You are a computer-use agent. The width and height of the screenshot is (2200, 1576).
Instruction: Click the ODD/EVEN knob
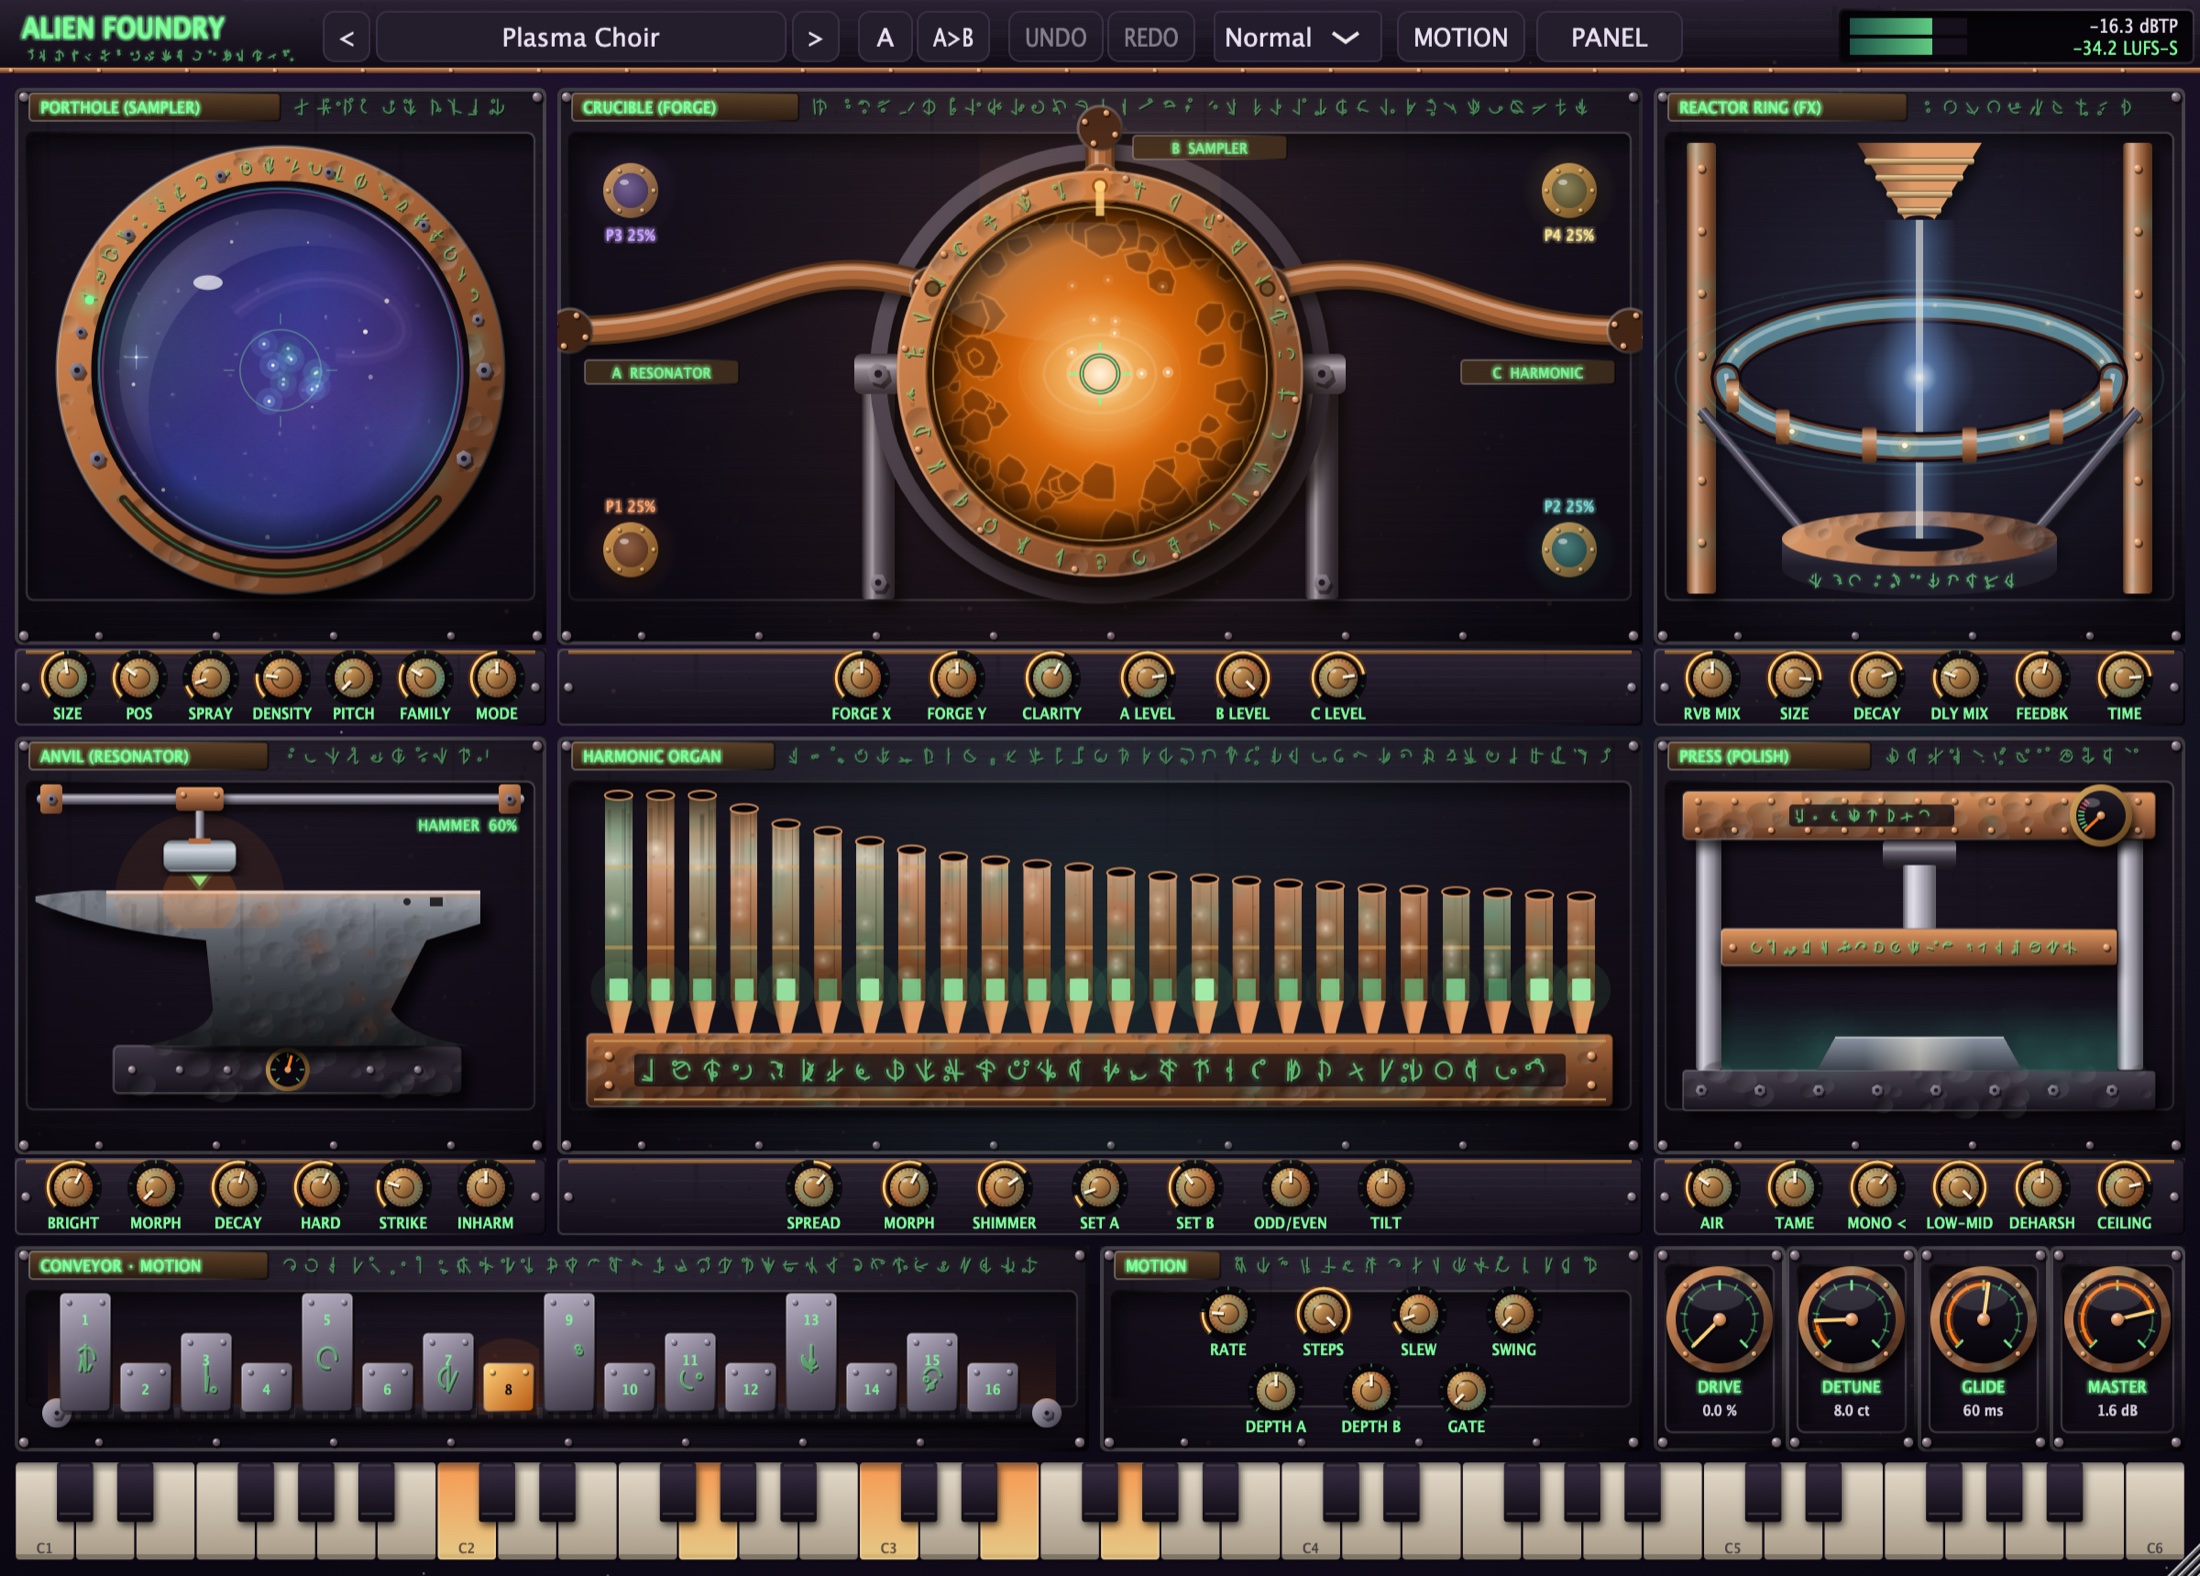click(1290, 1187)
